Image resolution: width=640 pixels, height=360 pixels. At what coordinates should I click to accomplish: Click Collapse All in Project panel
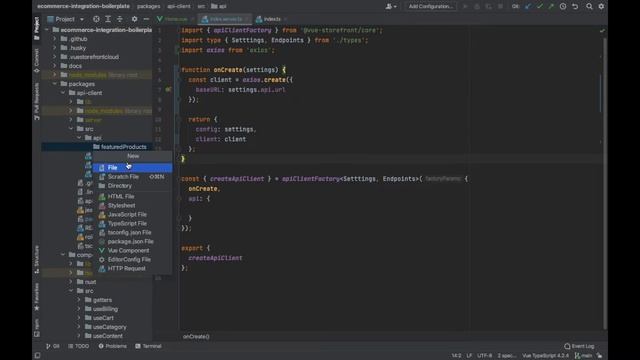(120, 19)
